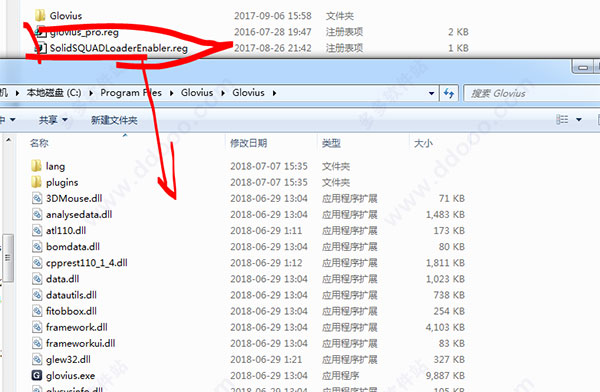The width and height of the screenshot is (600, 392).
Task: Select SolidSQUADLoaderEnabler.reg registry file icon
Action: [40, 48]
